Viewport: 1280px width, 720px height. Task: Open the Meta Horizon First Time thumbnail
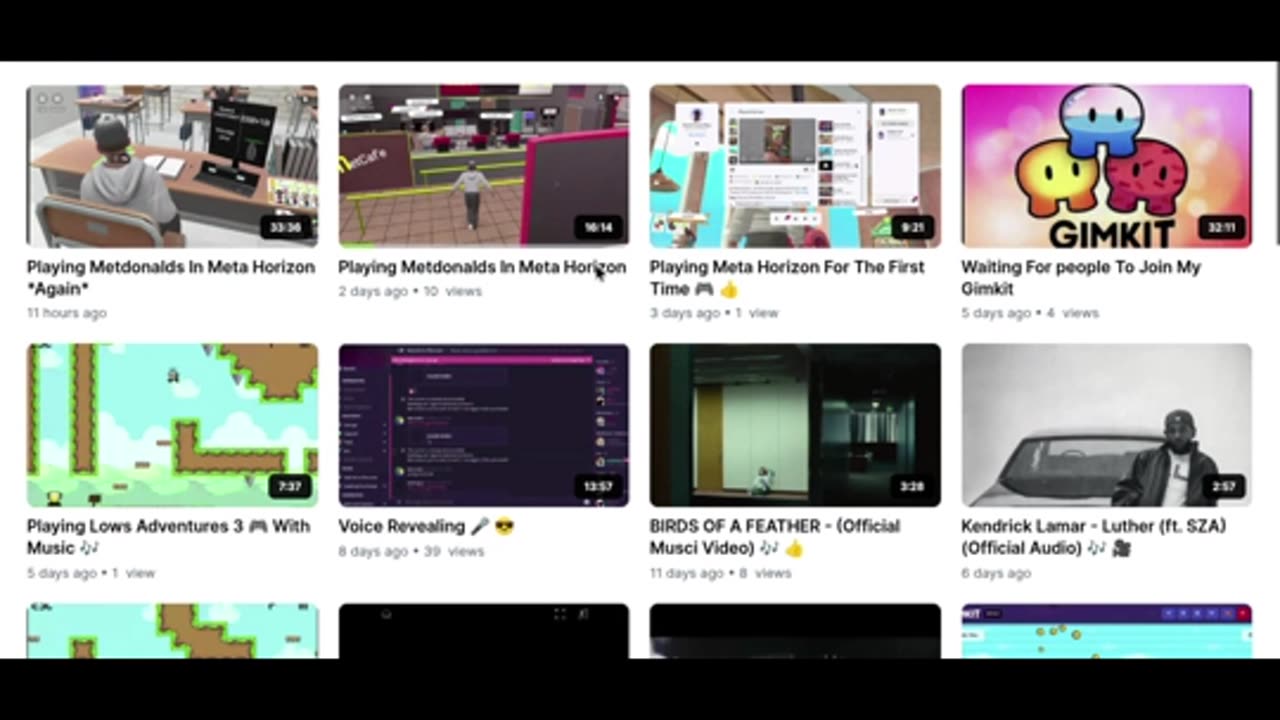coord(795,166)
